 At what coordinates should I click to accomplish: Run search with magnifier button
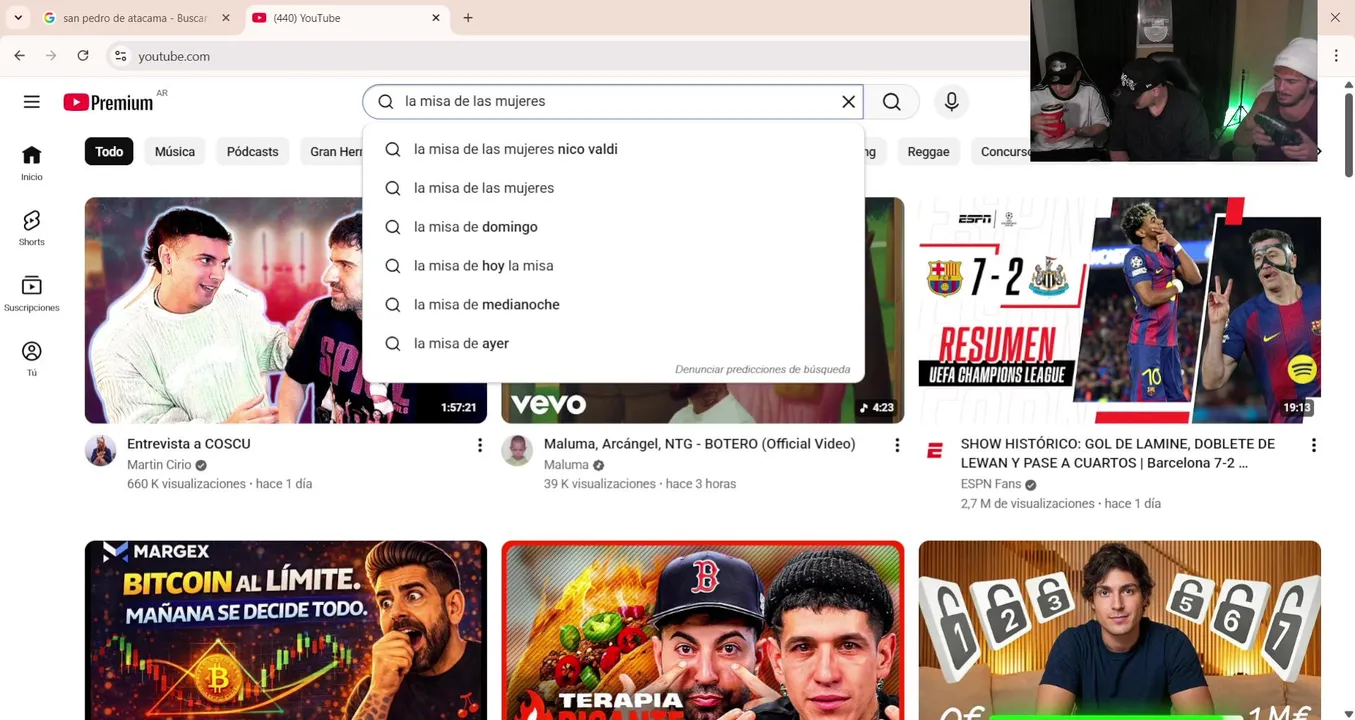coord(891,102)
